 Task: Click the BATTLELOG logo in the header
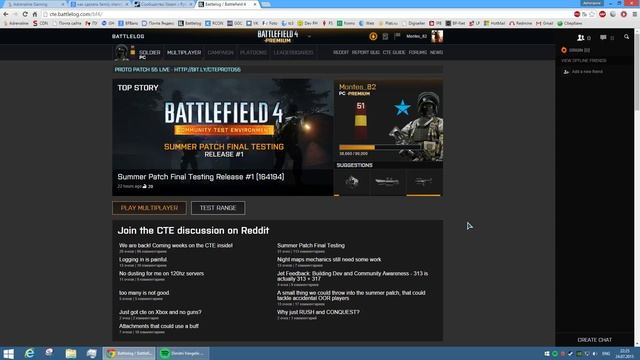coord(128,36)
